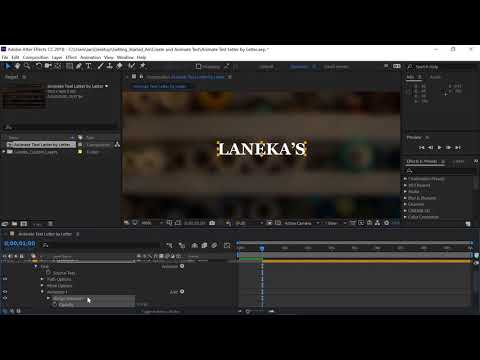Click the hide shy layers icon
The height and width of the screenshot is (360, 480).
coord(194,245)
